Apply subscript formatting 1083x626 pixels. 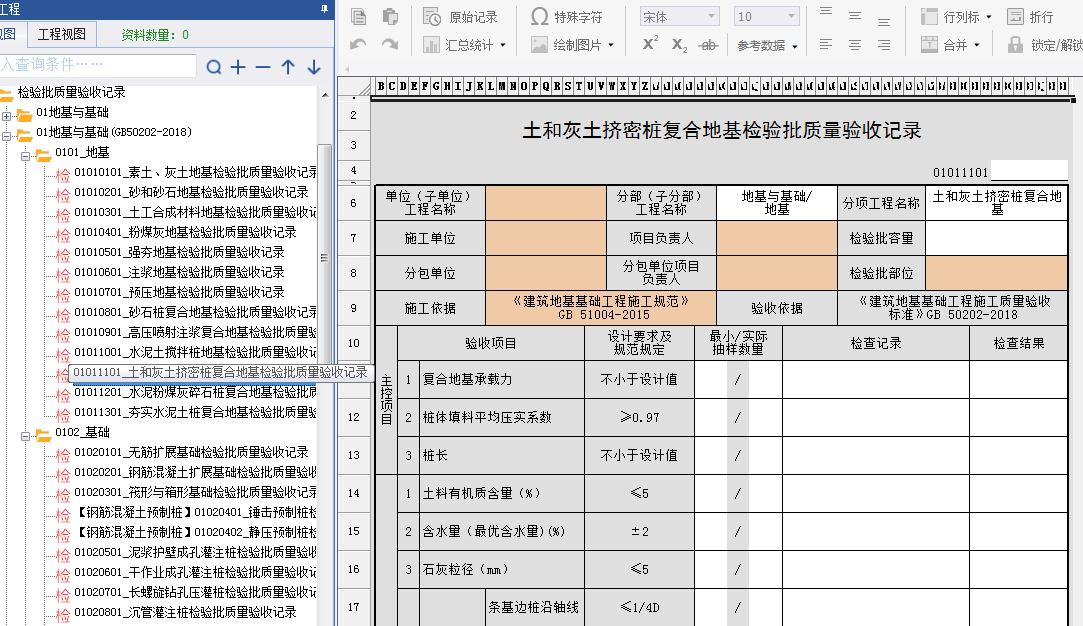tap(679, 45)
